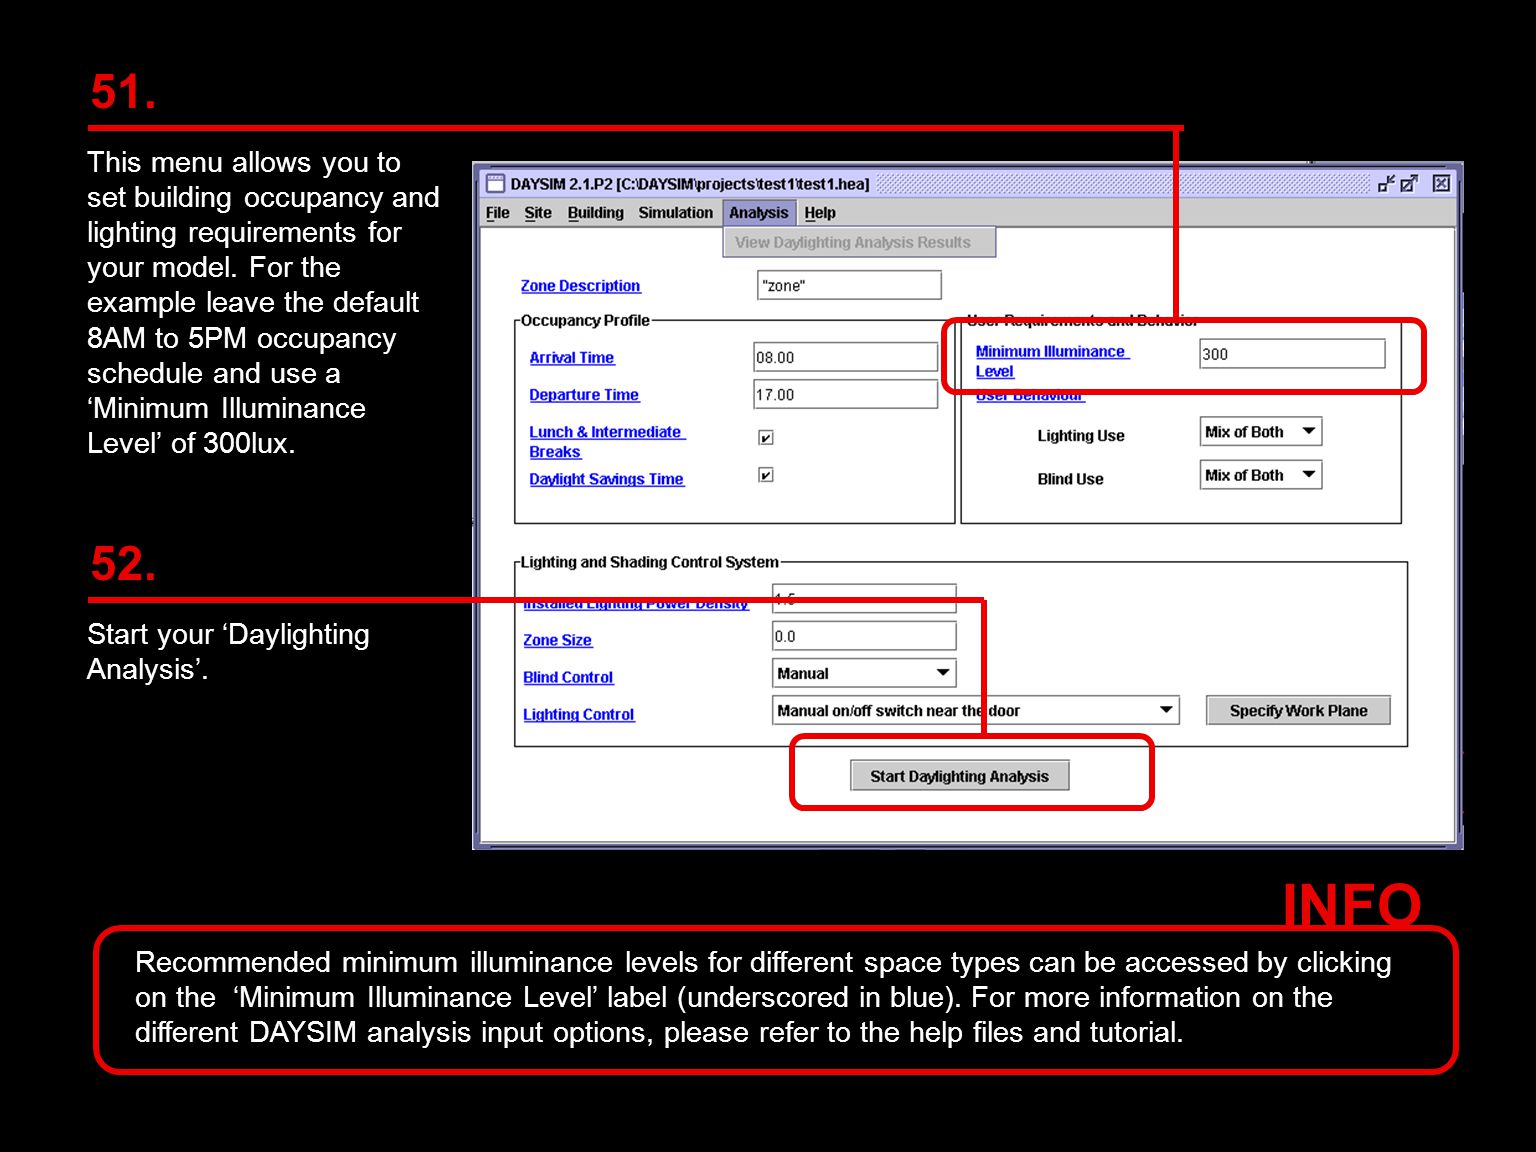Click the Start Daylighting Analysis button
The width and height of the screenshot is (1536, 1152).
pyautogui.click(x=960, y=776)
